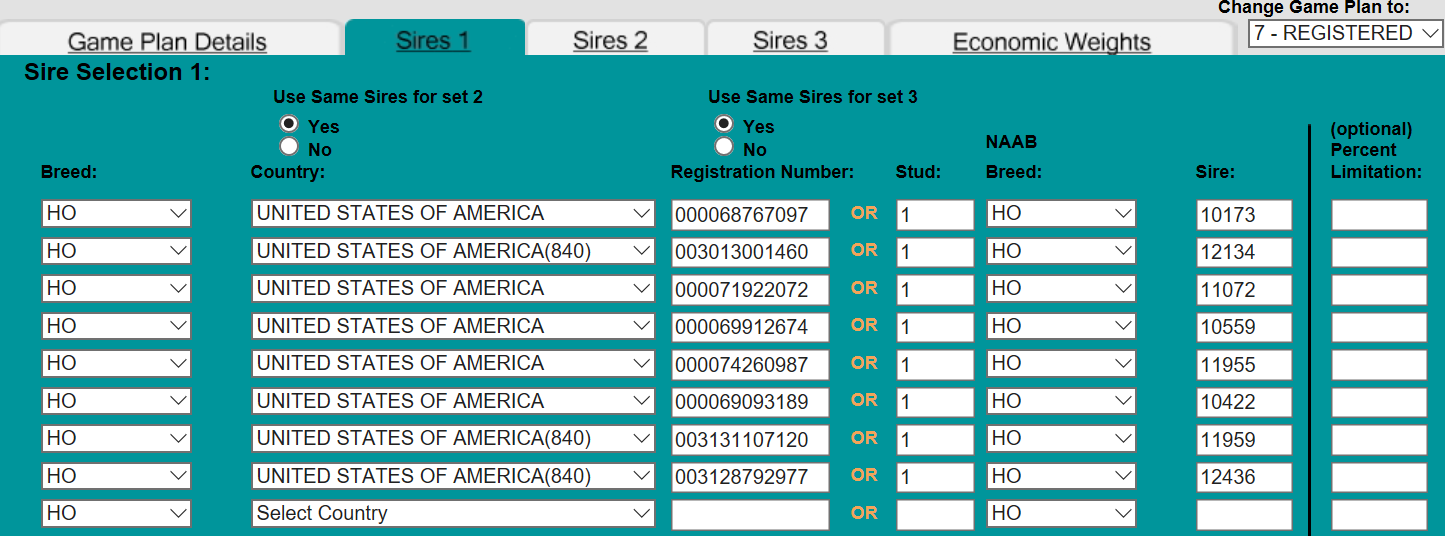This screenshot has height=536, width=1445.
Task: Select No for same sires set 2
Action: [x=289, y=147]
